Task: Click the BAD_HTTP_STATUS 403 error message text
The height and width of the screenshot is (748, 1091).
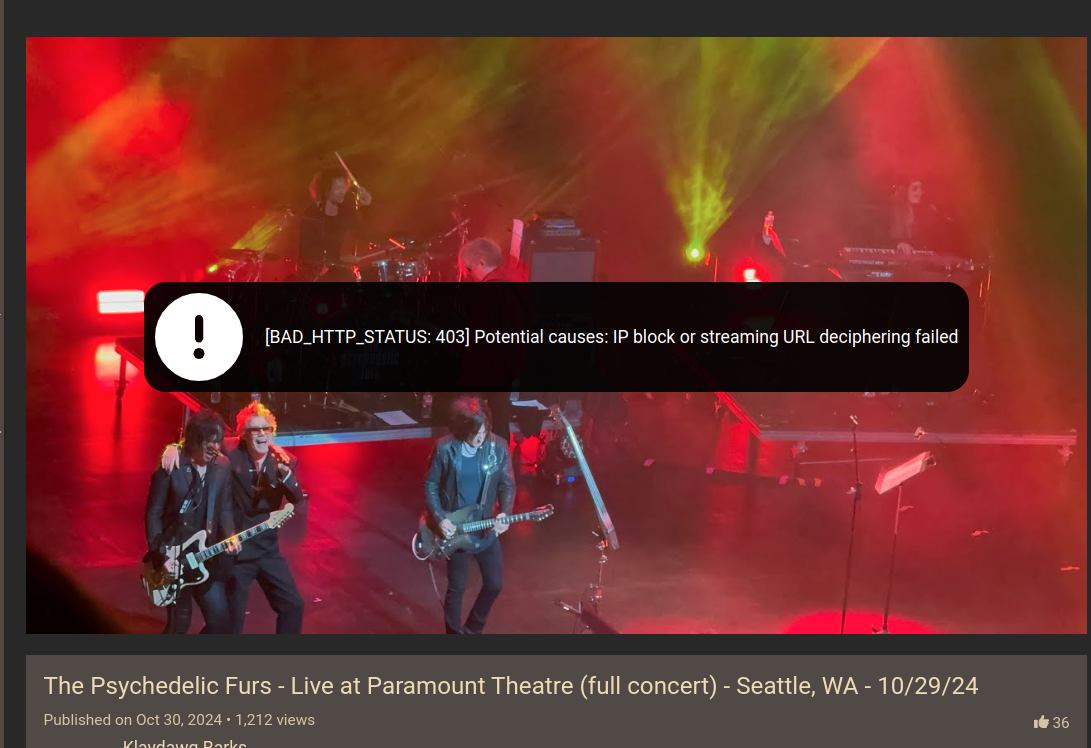Action: (x=612, y=337)
